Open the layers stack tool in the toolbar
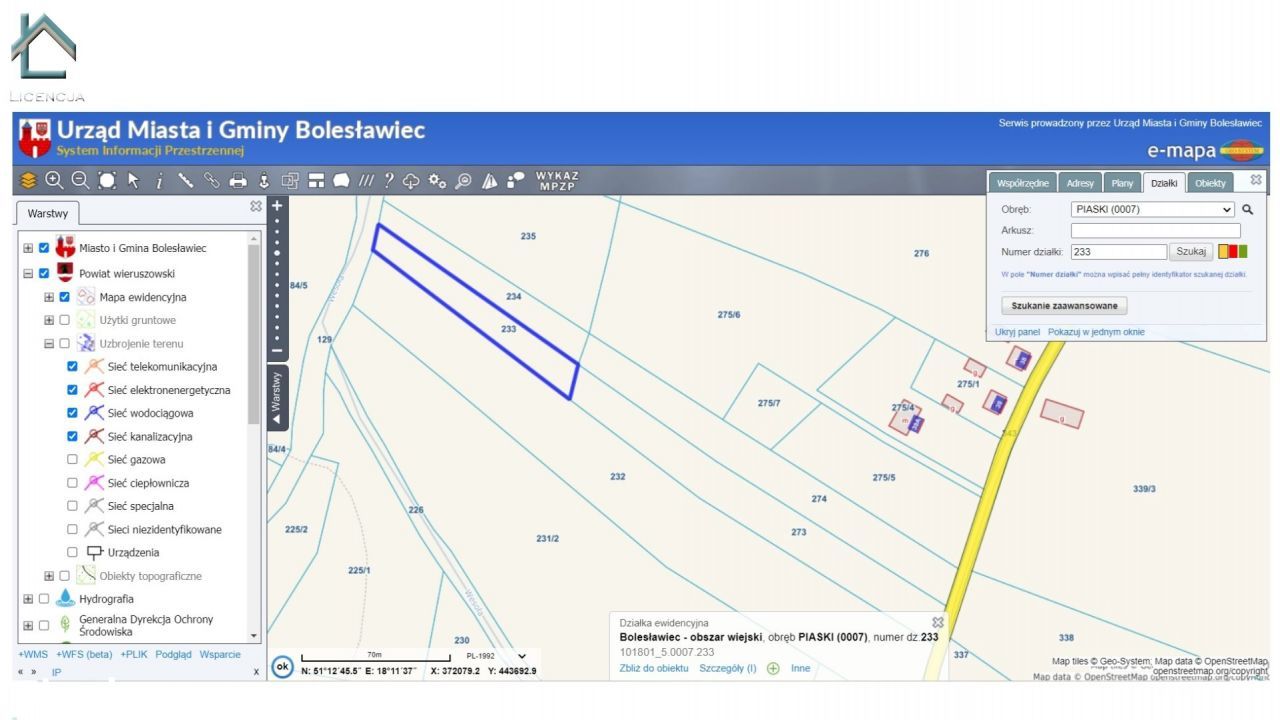 point(28,181)
